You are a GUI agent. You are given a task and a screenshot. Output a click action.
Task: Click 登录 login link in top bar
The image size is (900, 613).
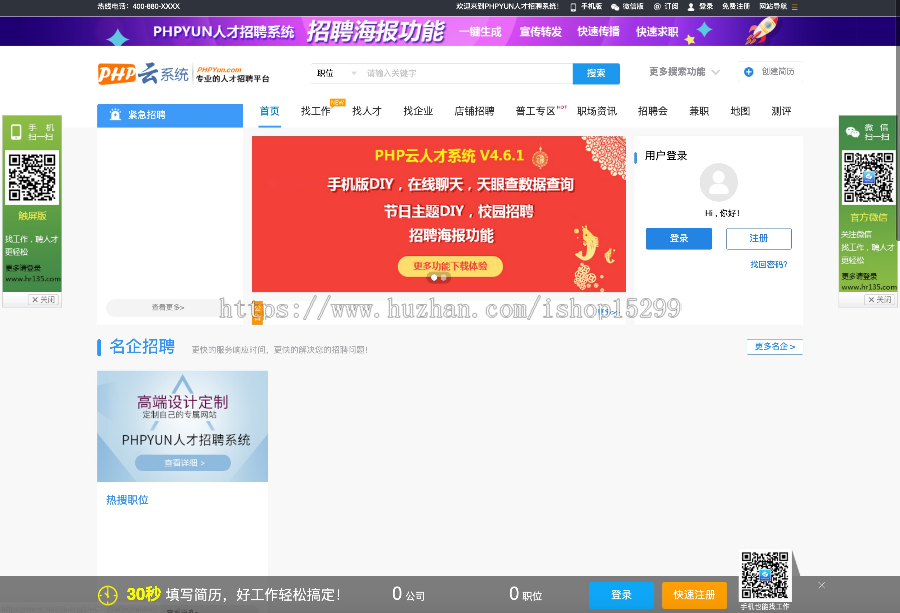tap(705, 6)
